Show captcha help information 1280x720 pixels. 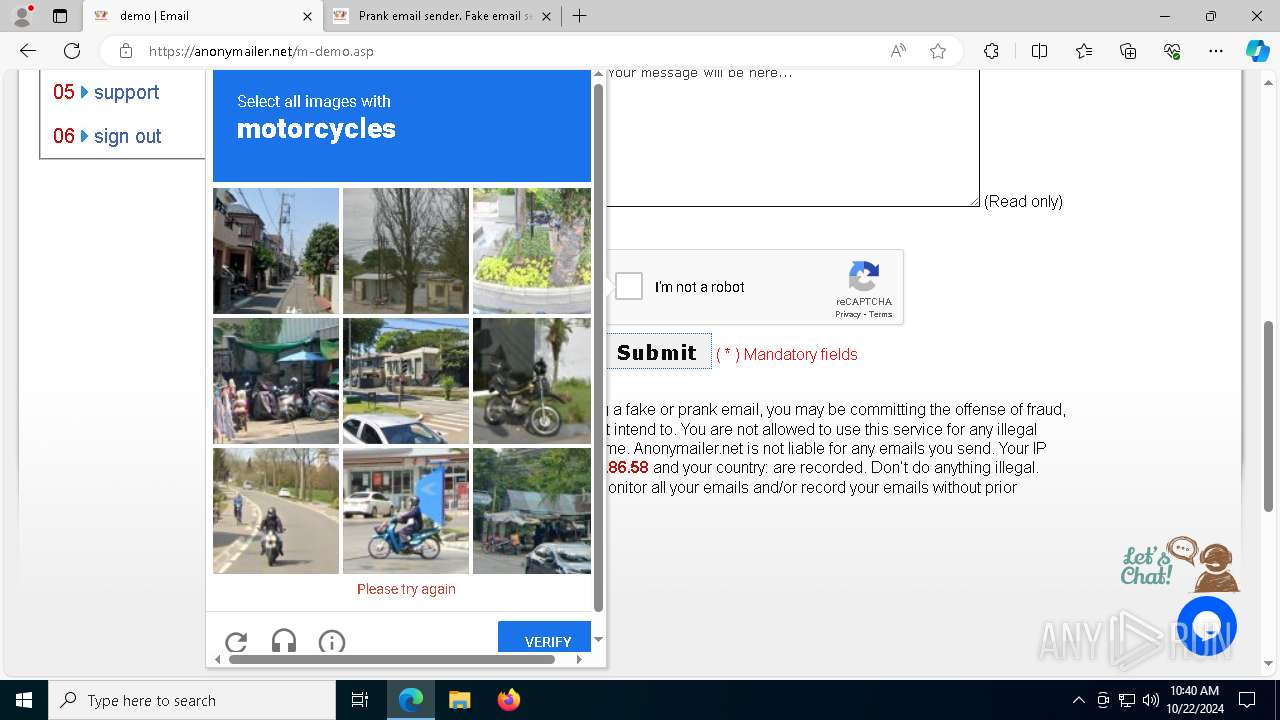[x=332, y=642]
